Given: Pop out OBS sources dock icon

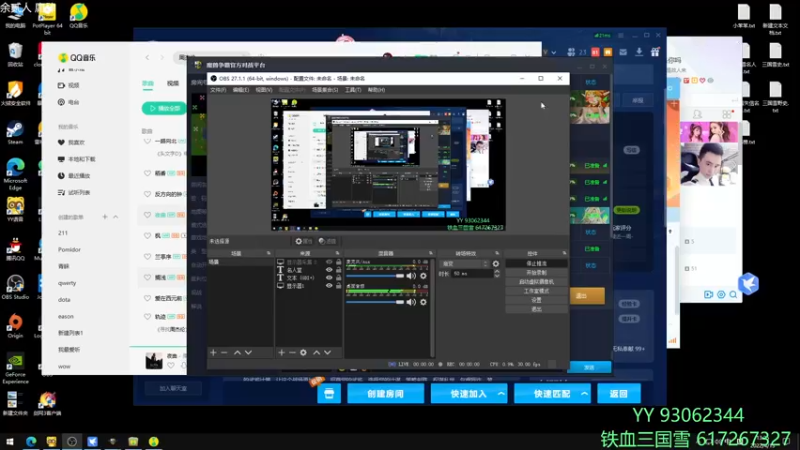Looking at the screenshot, I should 337,253.
